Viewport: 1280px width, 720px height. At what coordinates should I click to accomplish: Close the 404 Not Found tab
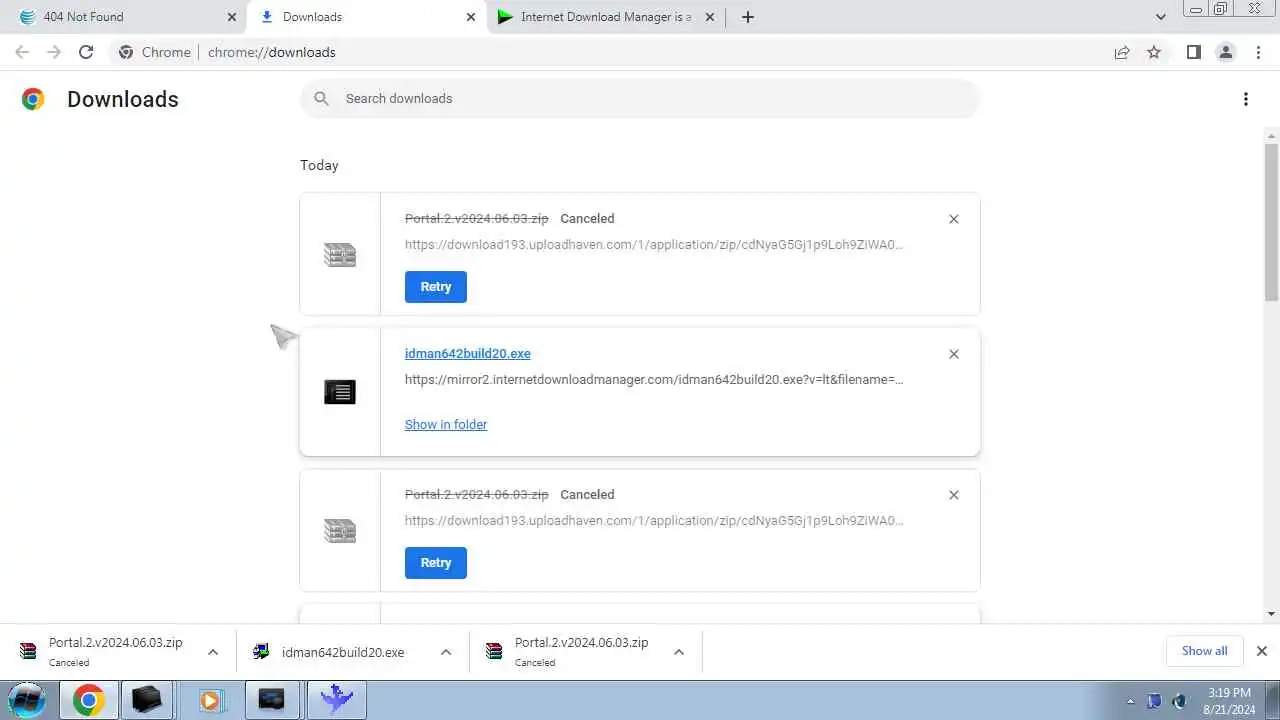point(232,17)
